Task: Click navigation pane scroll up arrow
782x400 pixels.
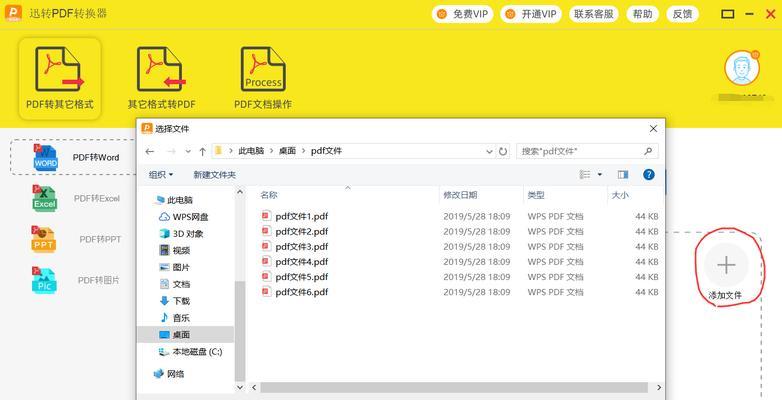Action: click(x=240, y=192)
